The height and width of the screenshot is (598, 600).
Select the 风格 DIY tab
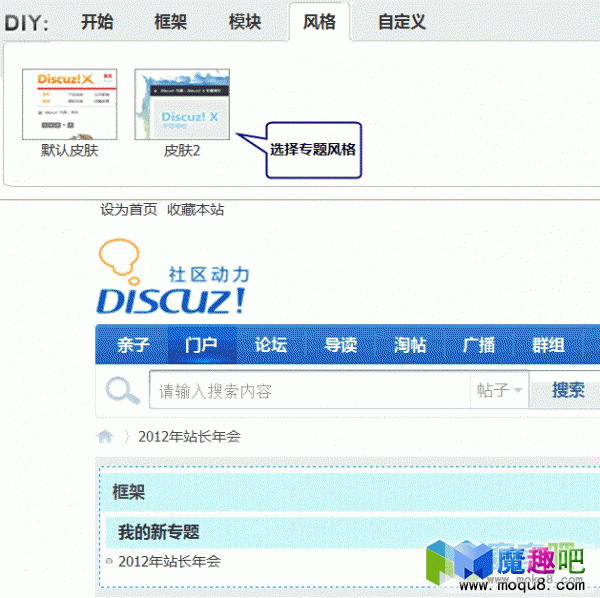tap(320, 22)
